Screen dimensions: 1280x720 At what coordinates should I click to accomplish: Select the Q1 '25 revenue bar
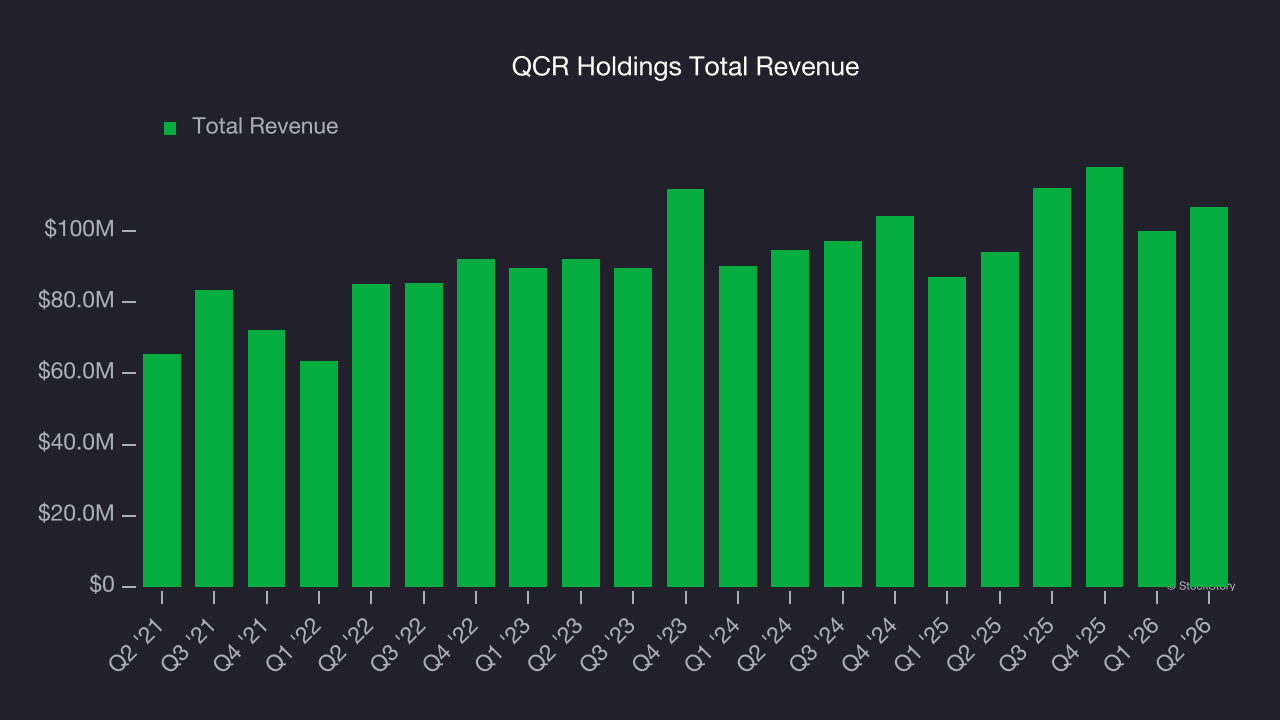pyautogui.click(x=947, y=432)
